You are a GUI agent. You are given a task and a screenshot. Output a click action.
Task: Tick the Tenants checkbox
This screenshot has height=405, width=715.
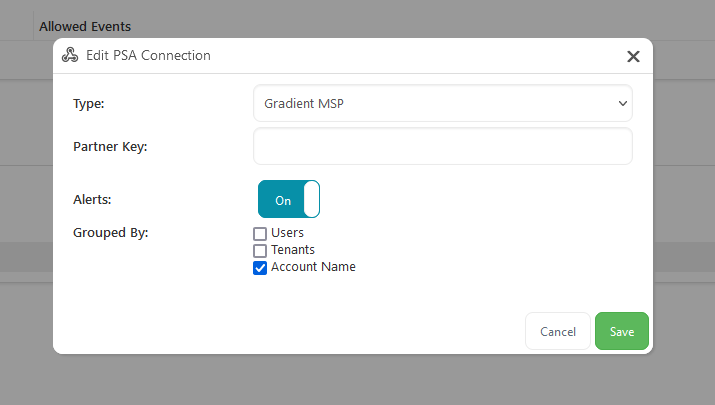click(260, 250)
